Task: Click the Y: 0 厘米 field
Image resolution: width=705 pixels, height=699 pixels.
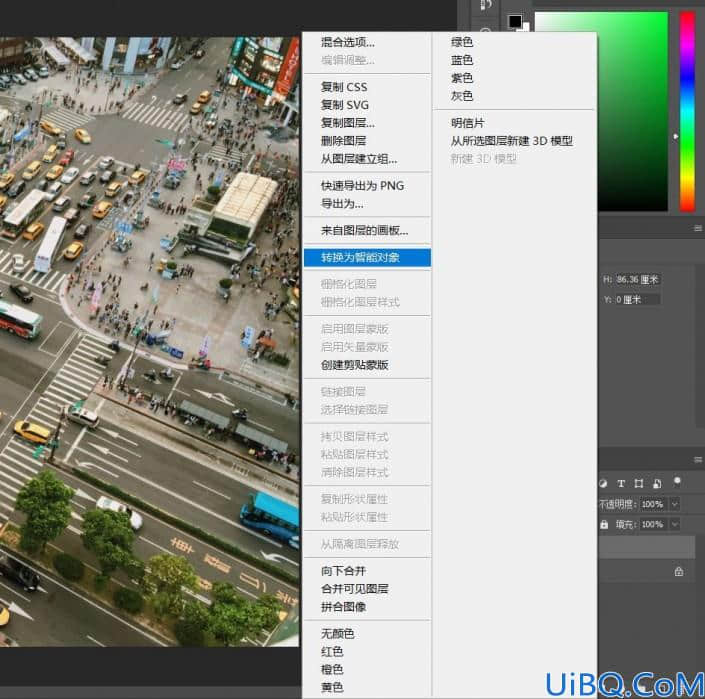Action: [637, 299]
